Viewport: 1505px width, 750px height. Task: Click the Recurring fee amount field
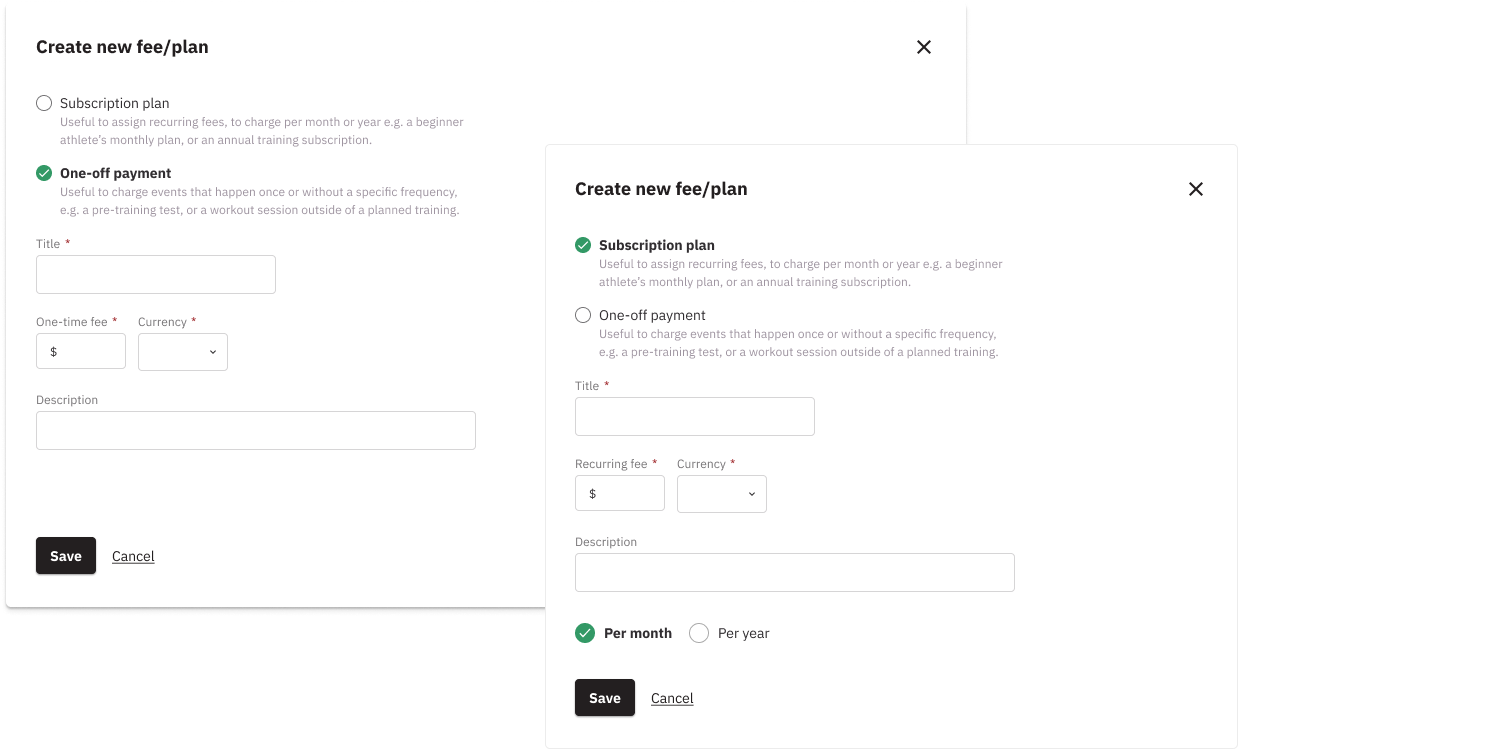627,494
